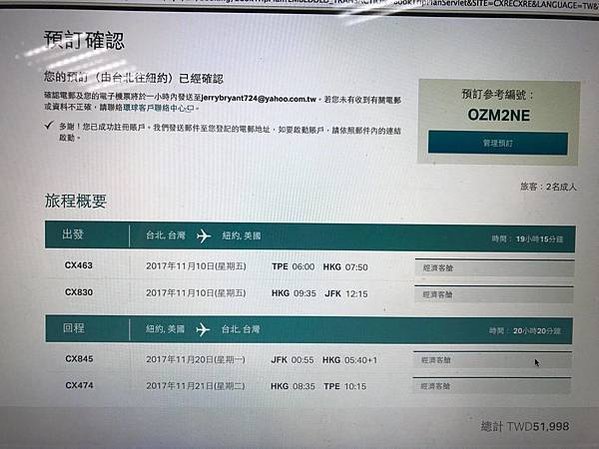This screenshot has height=449, width=599.
Task: Click the 總計 TWD51,998 total amount
Action: [x=525, y=426]
